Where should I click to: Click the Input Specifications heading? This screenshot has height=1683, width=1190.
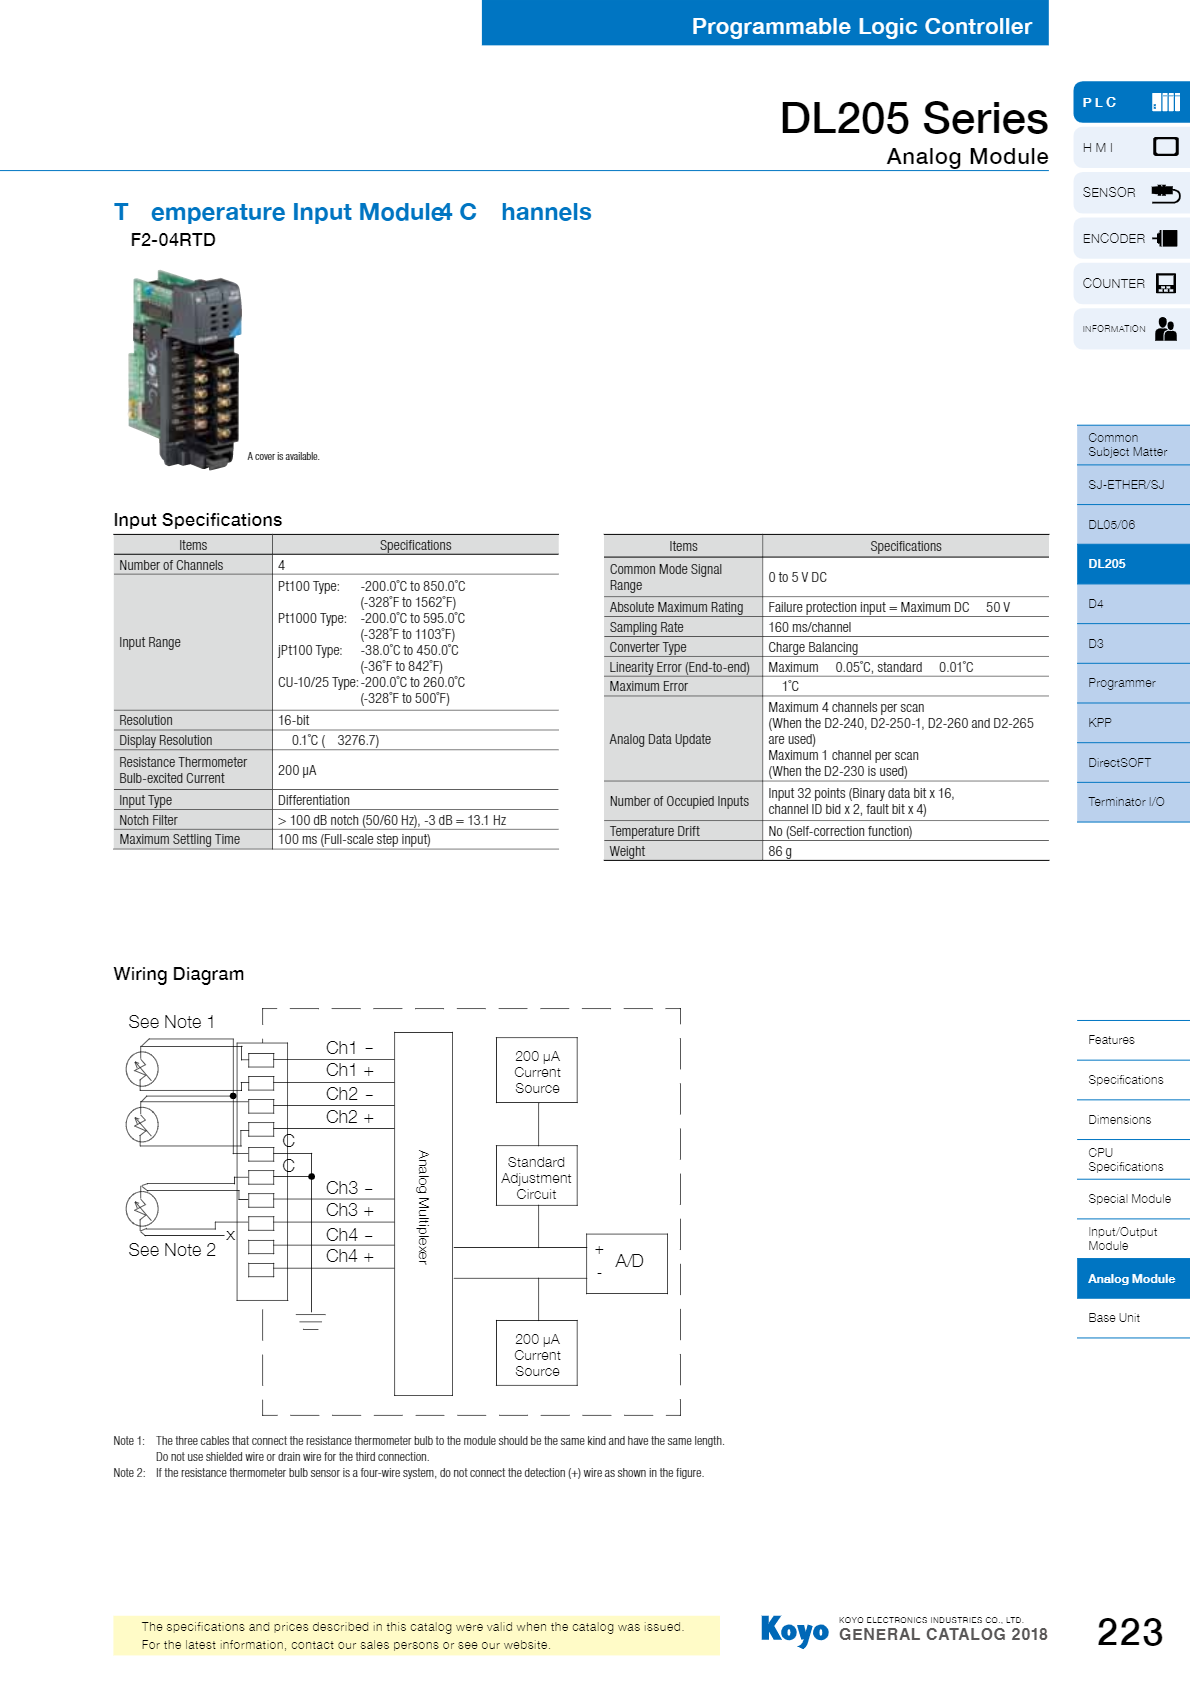point(198,520)
